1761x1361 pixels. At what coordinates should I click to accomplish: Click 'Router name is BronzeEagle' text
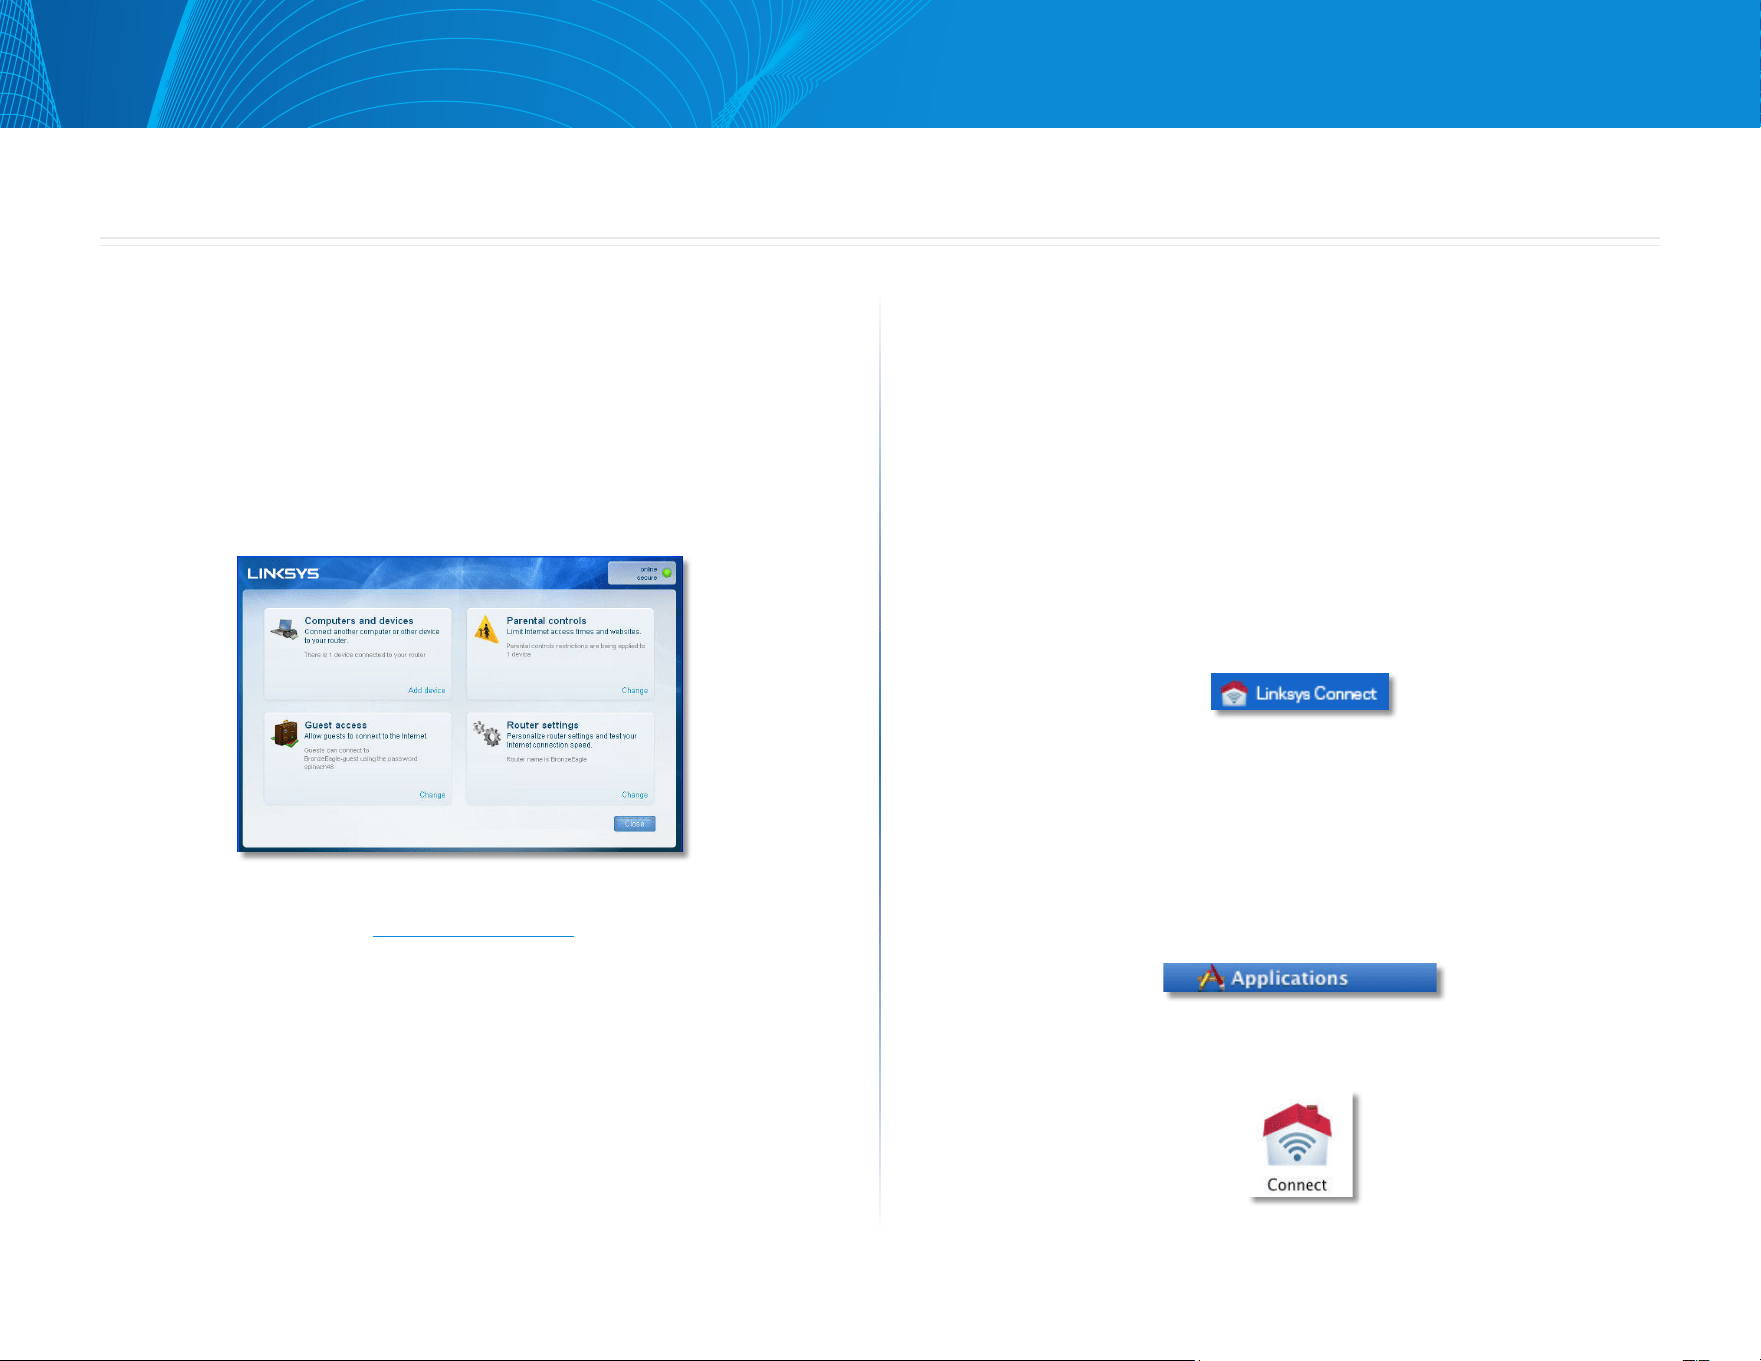(547, 760)
